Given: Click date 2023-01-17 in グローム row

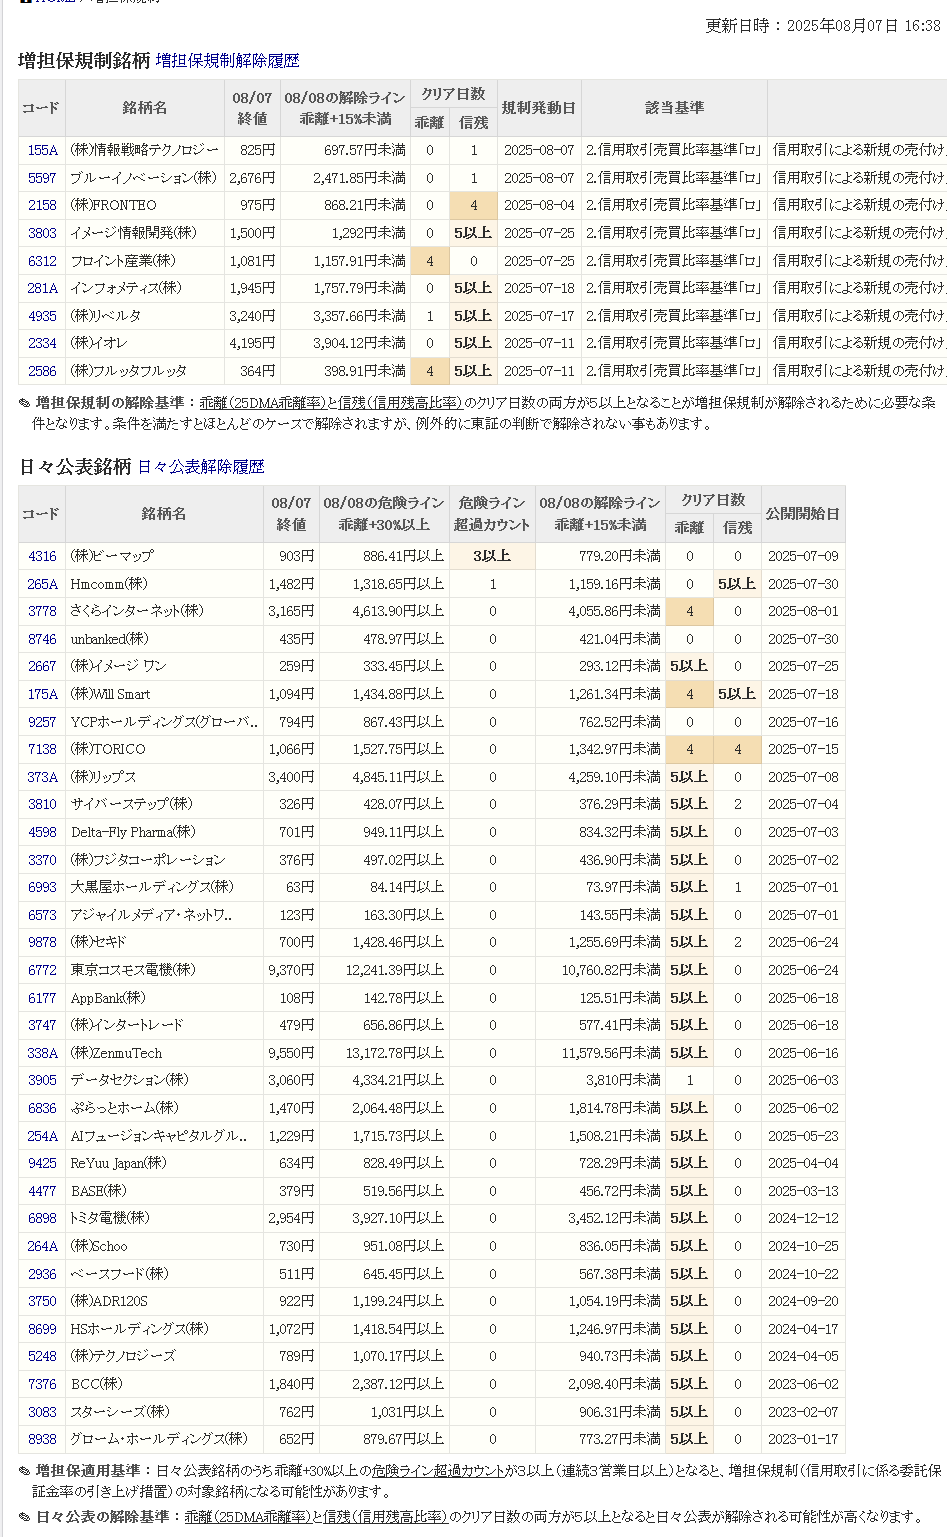Looking at the screenshot, I should pyautogui.click(x=803, y=1439).
